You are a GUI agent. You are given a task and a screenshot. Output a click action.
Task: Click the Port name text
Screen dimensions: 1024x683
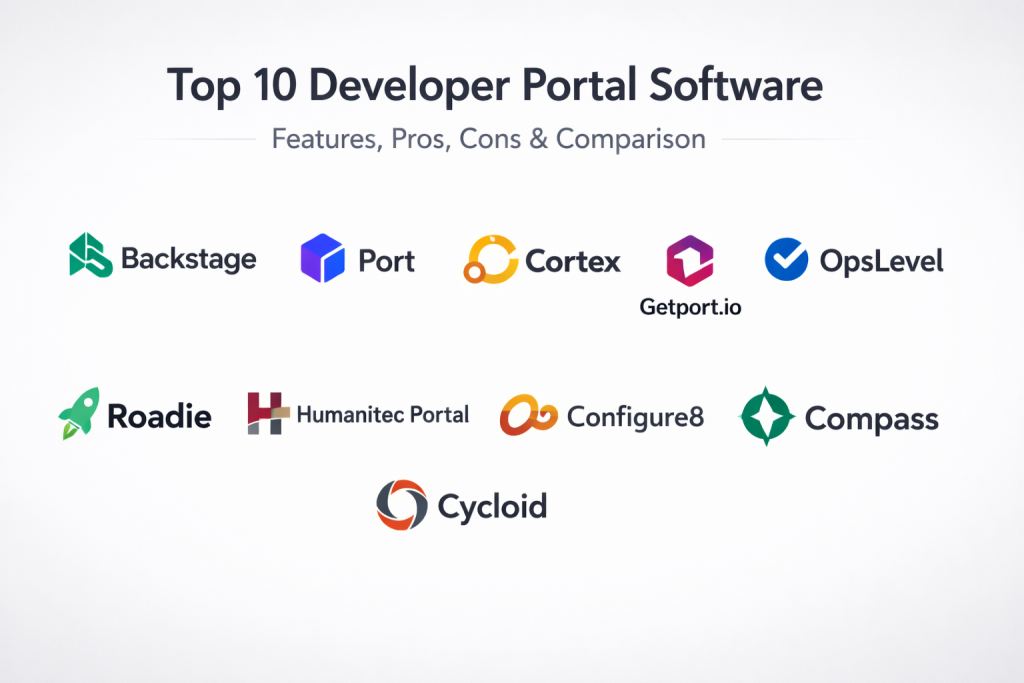pos(386,260)
